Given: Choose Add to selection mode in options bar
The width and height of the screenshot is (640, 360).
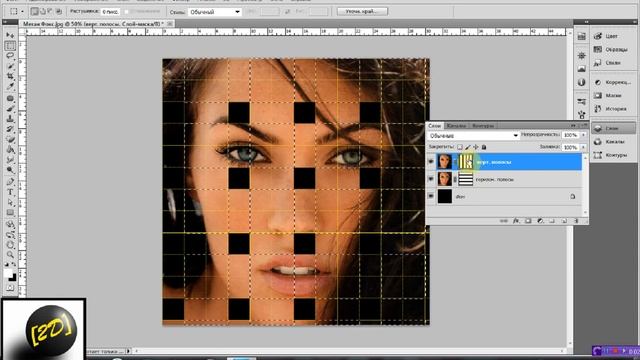Looking at the screenshot, I should point(43,11).
